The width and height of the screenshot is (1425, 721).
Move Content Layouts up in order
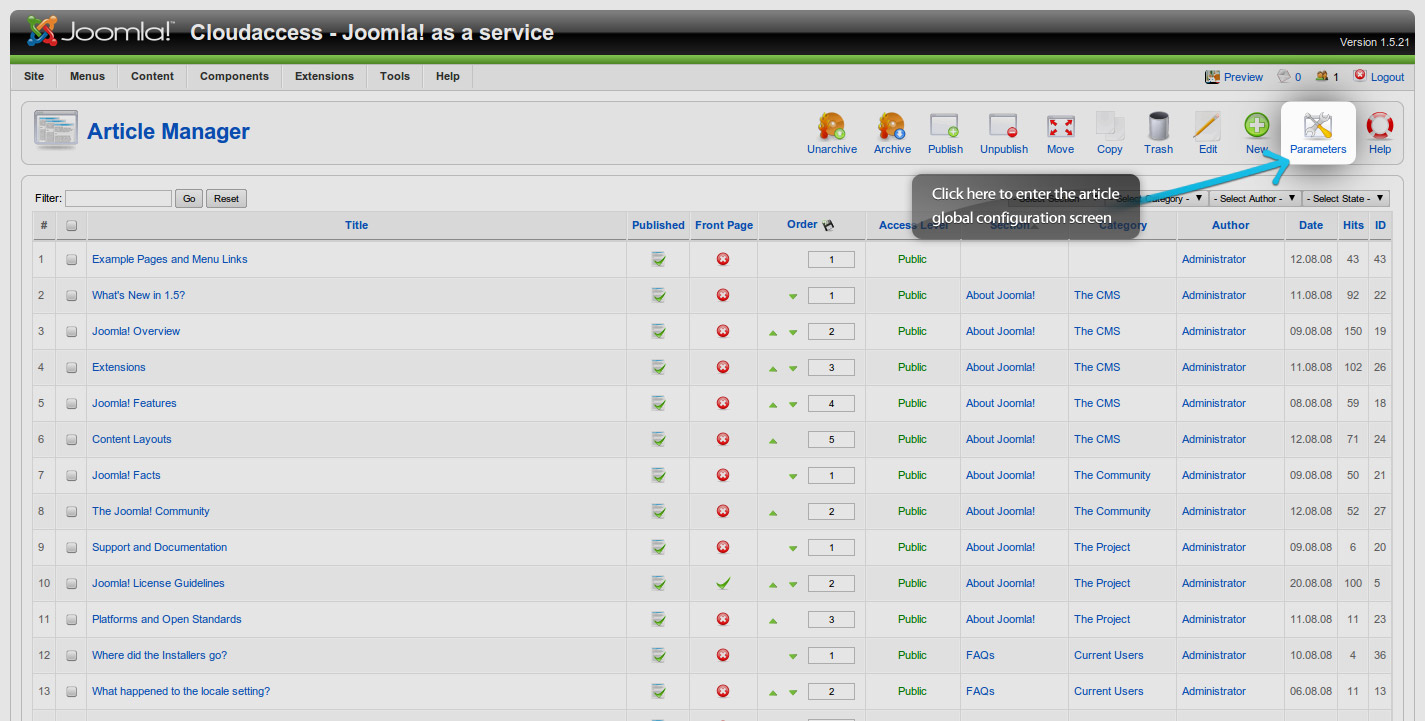tap(773, 440)
